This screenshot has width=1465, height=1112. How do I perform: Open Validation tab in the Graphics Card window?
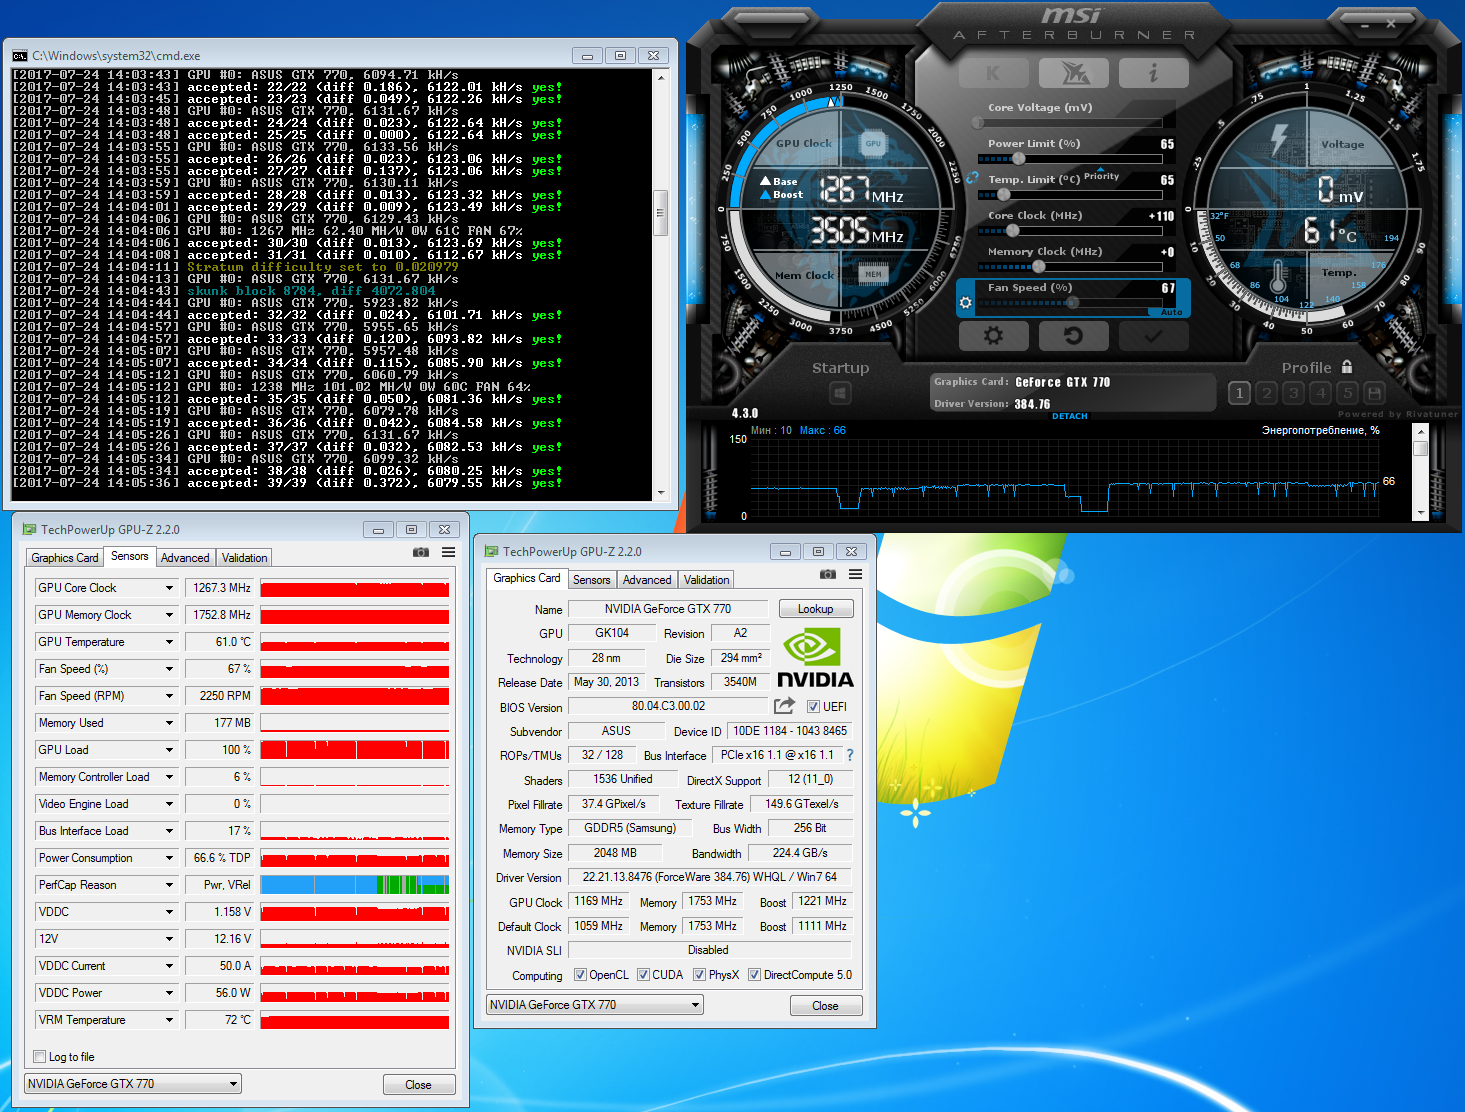point(706,580)
